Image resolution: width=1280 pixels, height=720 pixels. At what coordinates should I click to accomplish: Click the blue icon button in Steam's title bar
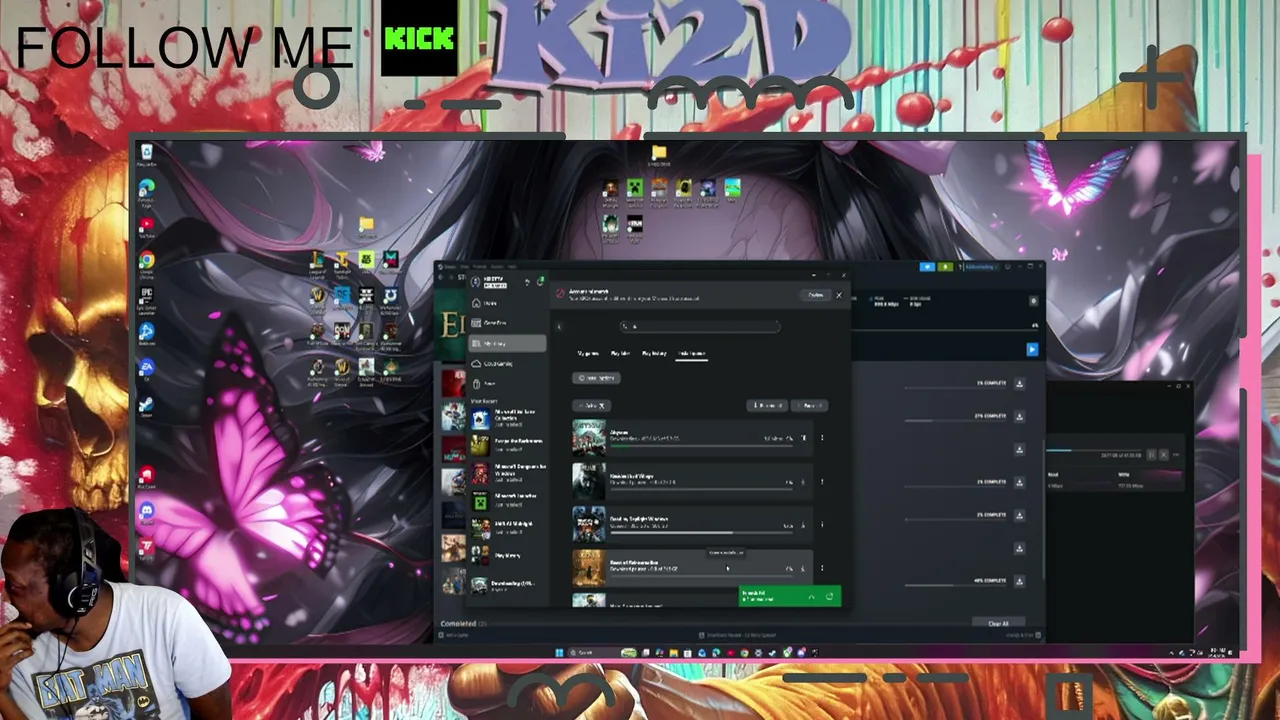point(927,267)
